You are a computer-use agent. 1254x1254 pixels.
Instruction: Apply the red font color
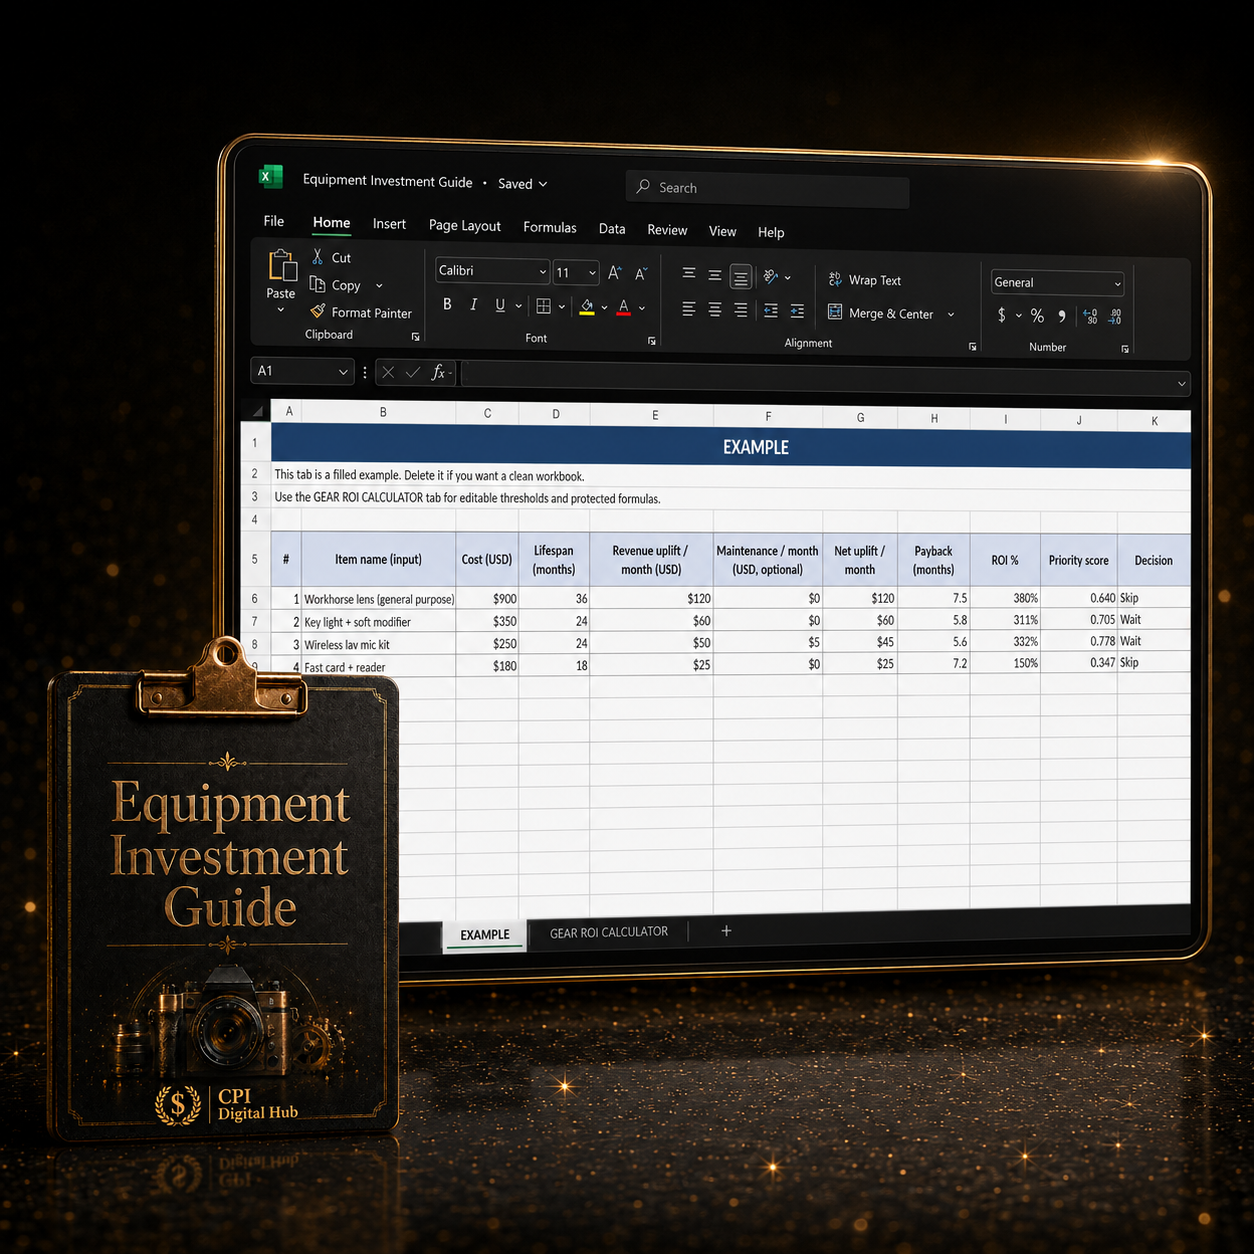coord(624,307)
